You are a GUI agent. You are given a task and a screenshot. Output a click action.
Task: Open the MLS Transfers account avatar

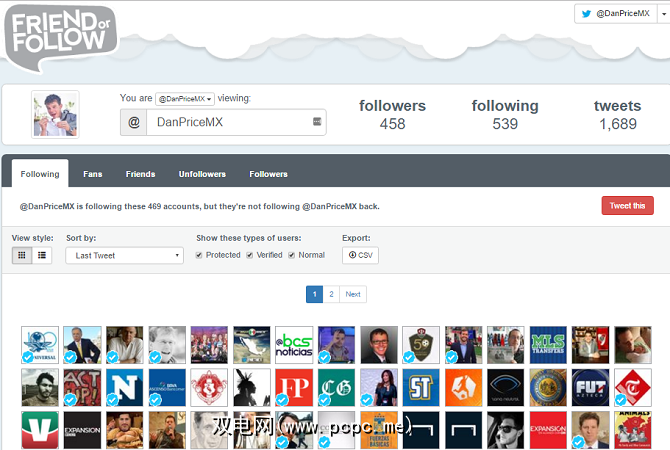click(x=548, y=345)
